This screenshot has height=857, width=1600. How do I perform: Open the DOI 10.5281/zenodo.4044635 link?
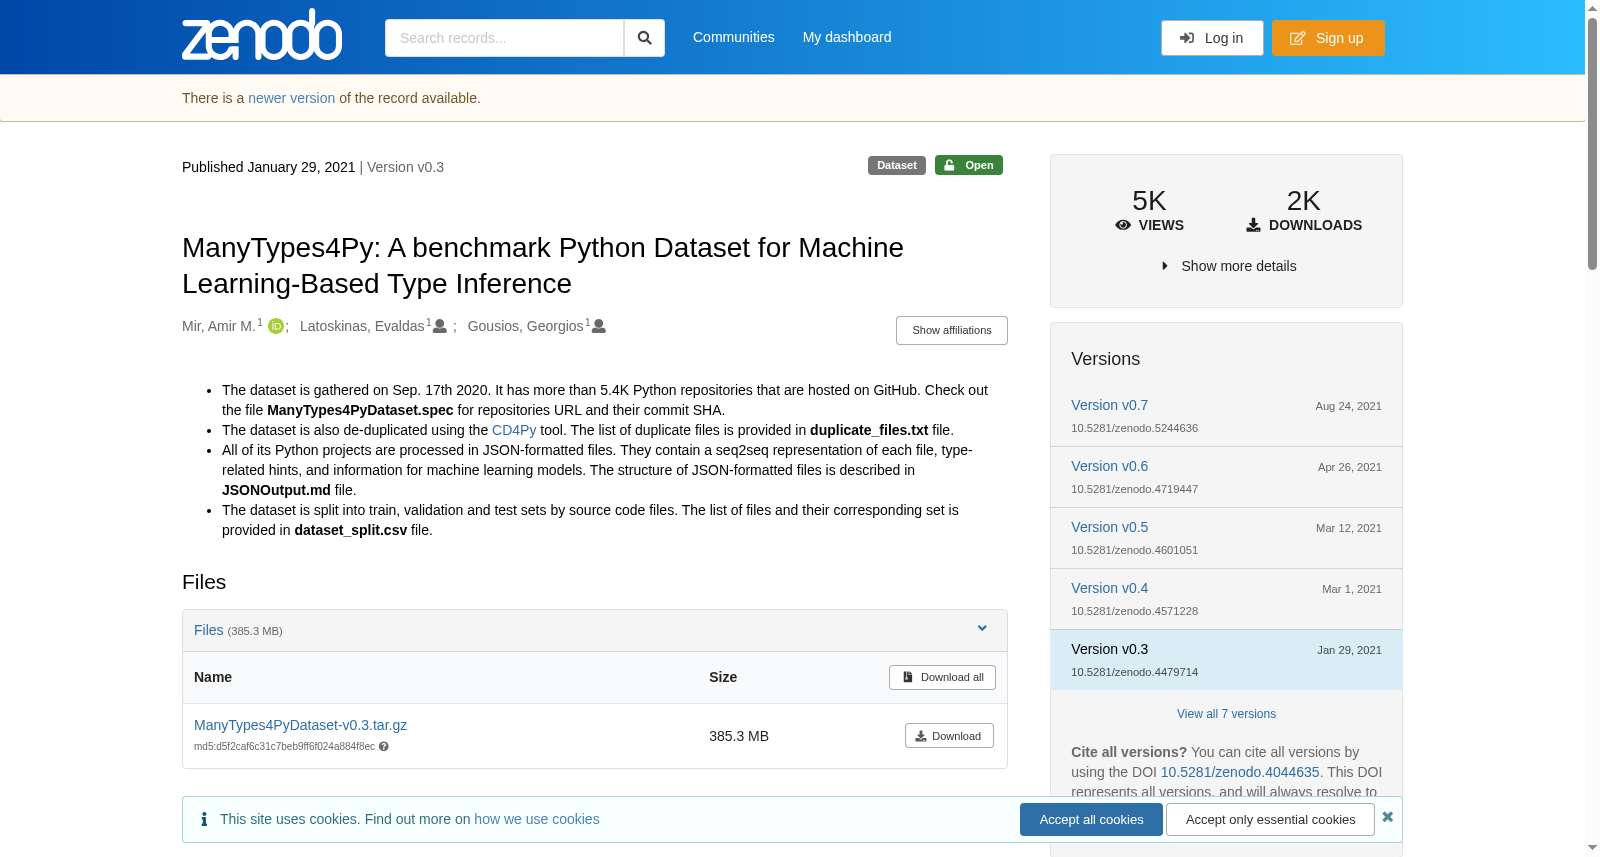[1240, 772]
